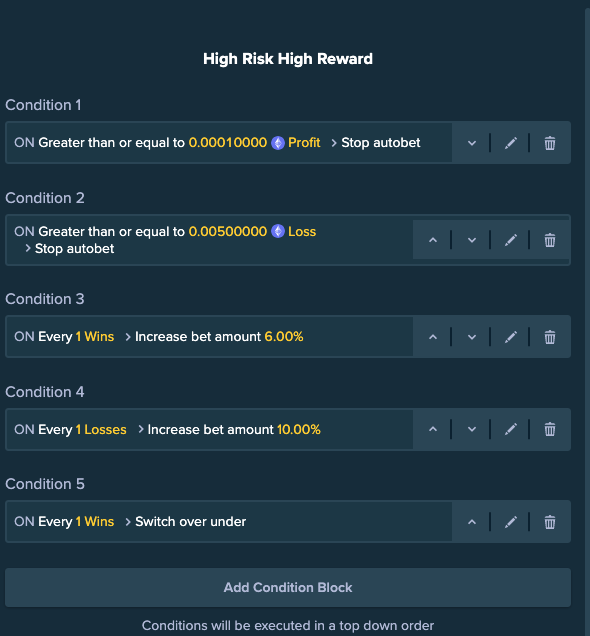The height and width of the screenshot is (636, 590).
Task: Delete Condition 1 using trash icon
Action: (549, 143)
